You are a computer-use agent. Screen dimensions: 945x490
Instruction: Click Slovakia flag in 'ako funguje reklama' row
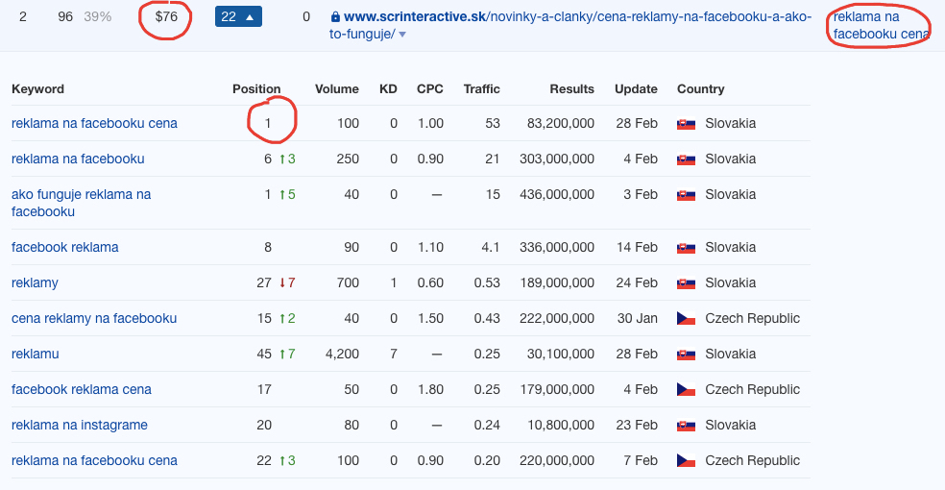[686, 195]
